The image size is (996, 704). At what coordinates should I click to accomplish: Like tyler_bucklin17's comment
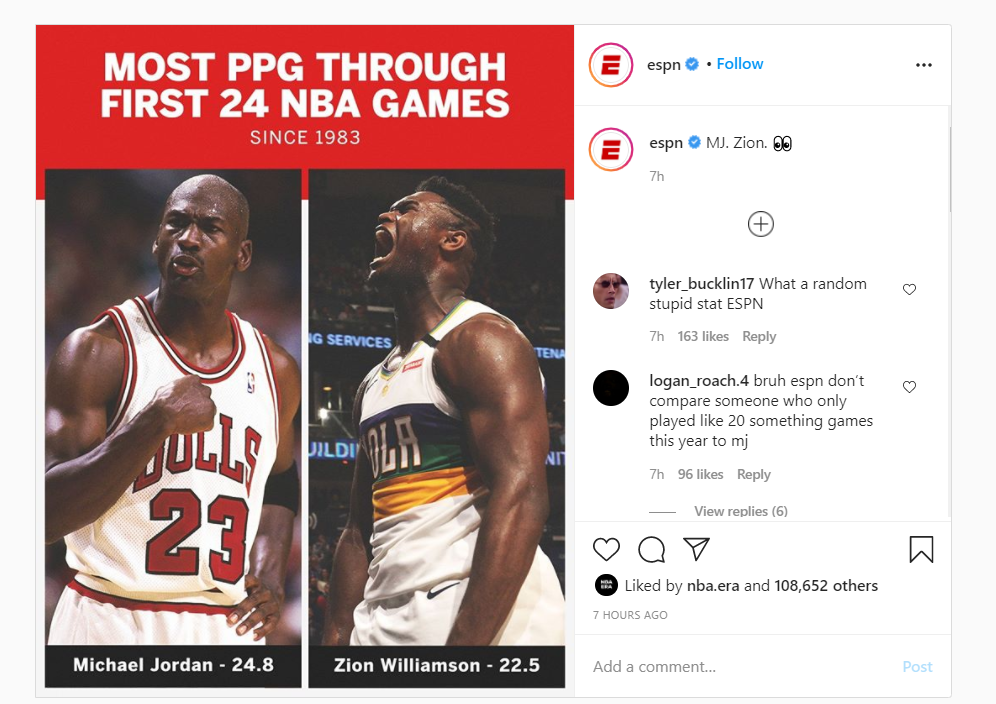[x=909, y=290]
